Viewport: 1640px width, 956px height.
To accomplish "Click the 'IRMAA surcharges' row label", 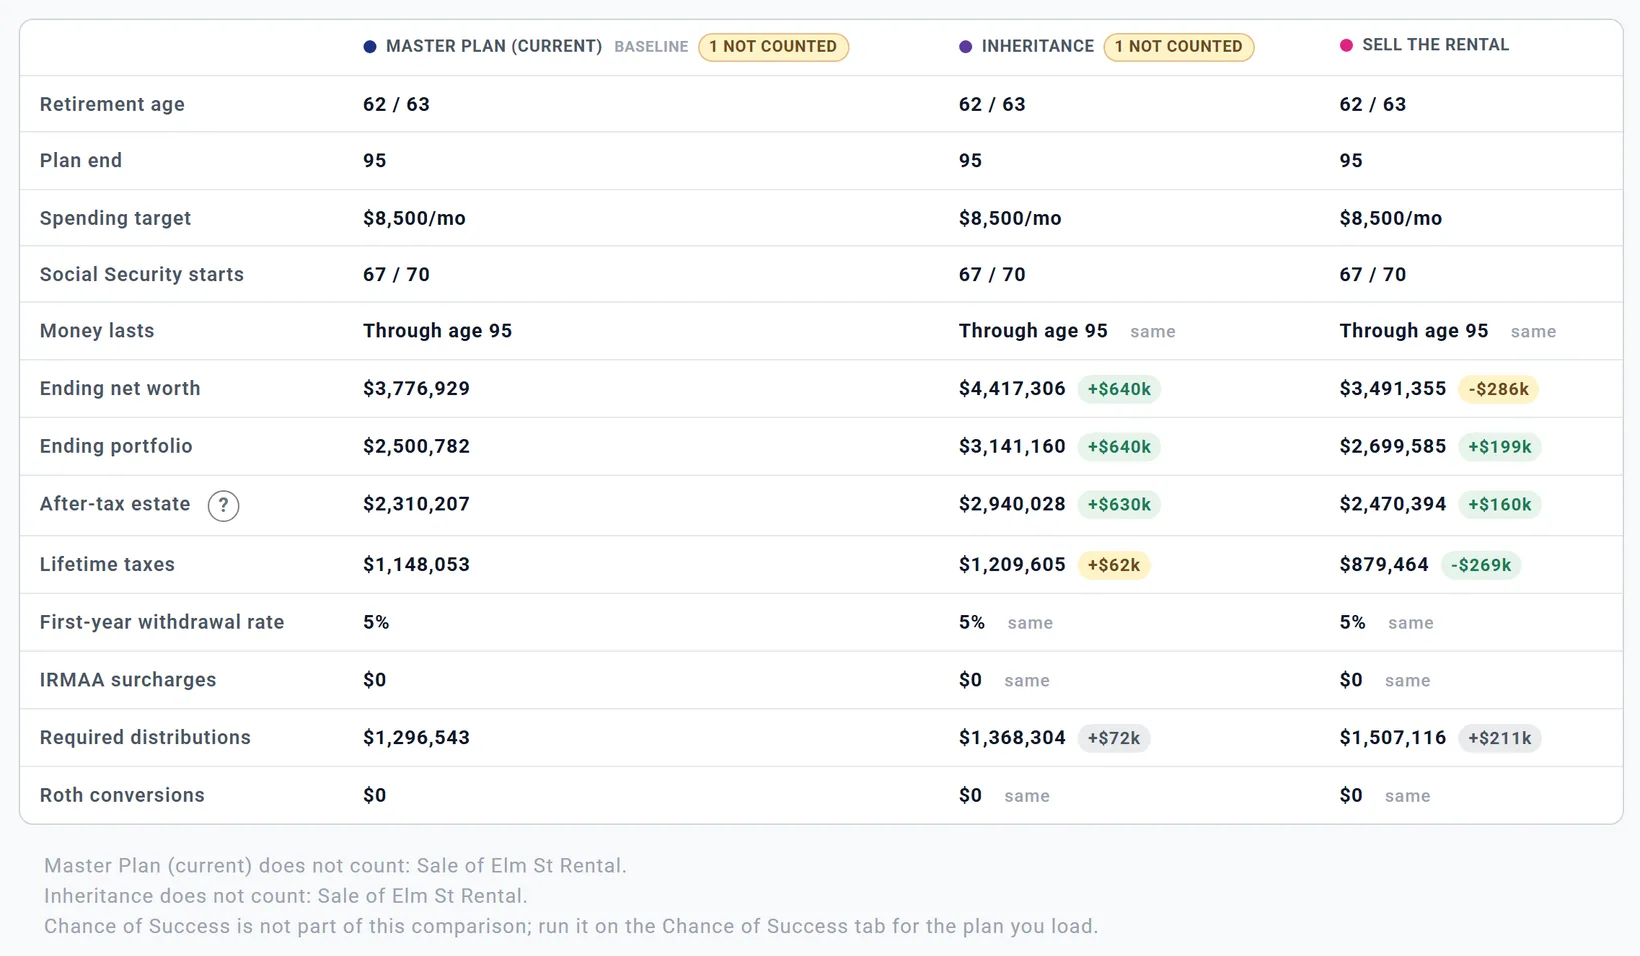I will (x=128, y=680).
